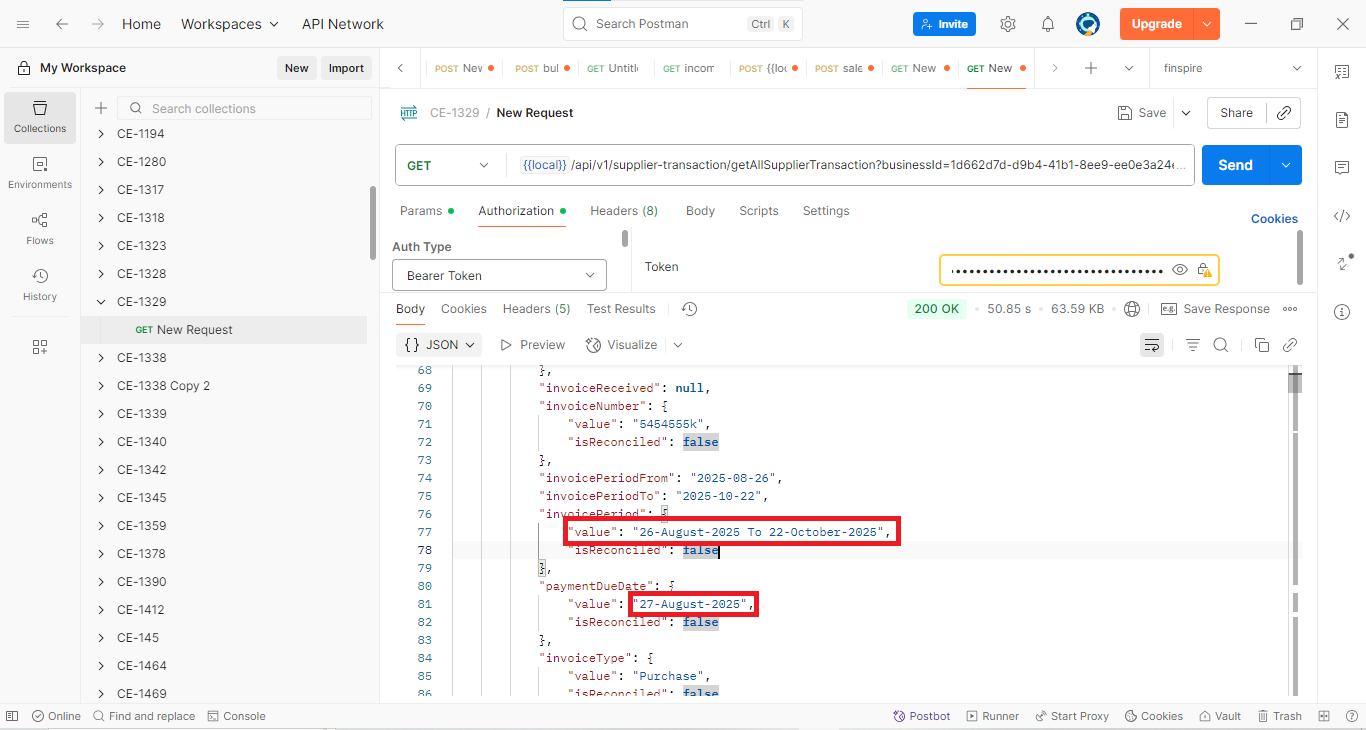Open Postbot in the status bar
The image size is (1366, 730).
pyautogui.click(x=921, y=716)
